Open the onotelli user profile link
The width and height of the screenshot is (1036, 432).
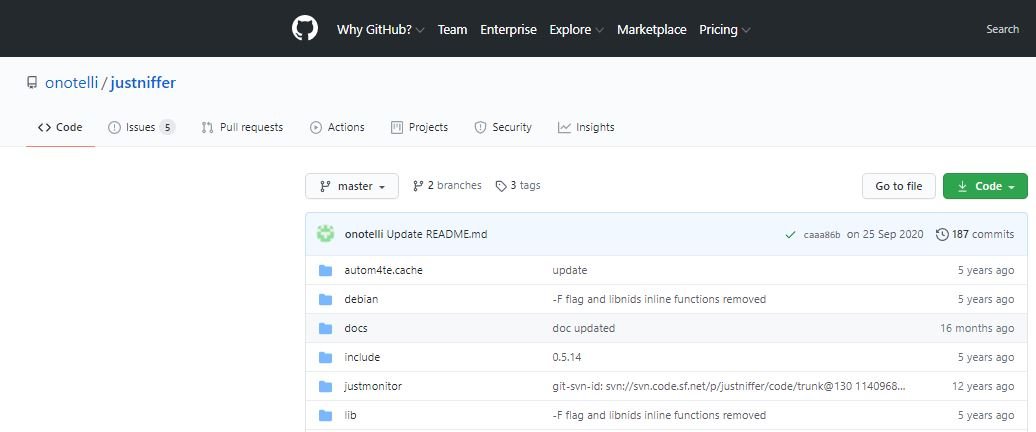point(71,83)
